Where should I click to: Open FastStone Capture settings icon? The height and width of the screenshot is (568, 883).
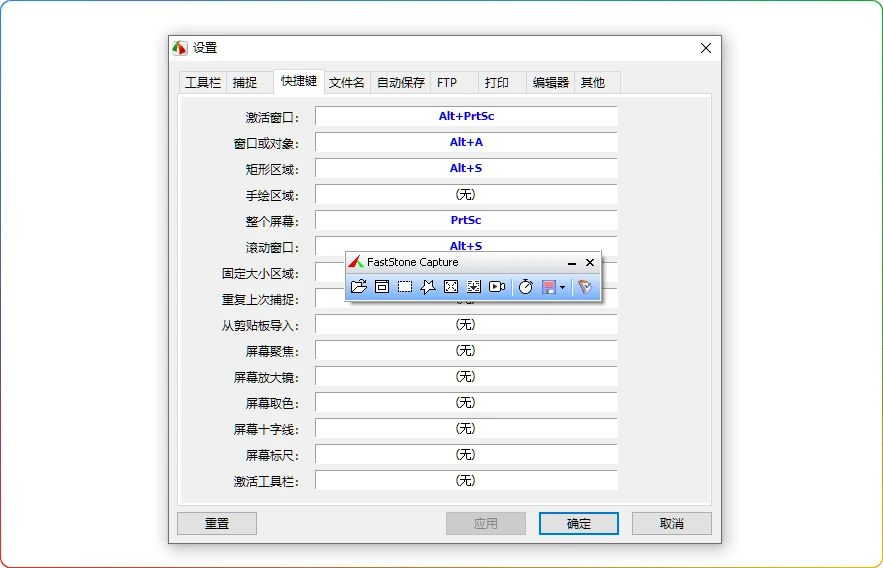585,287
